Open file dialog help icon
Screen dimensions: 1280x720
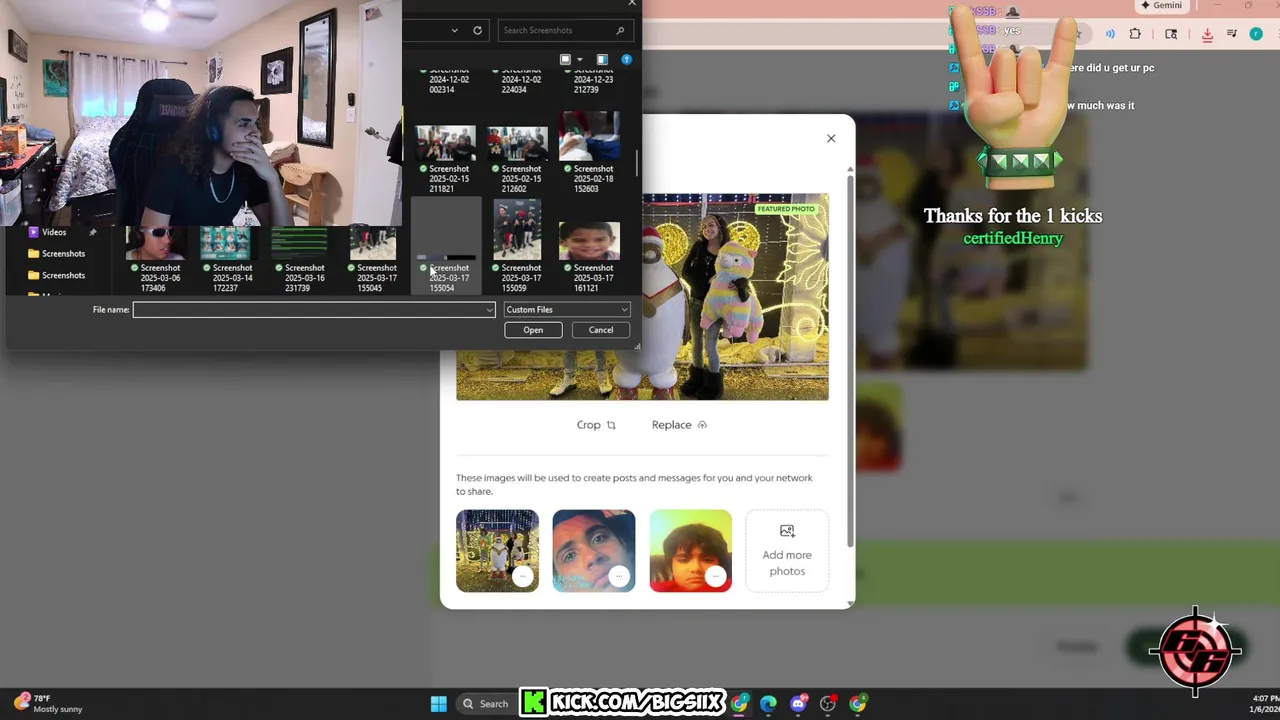point(626,60)
